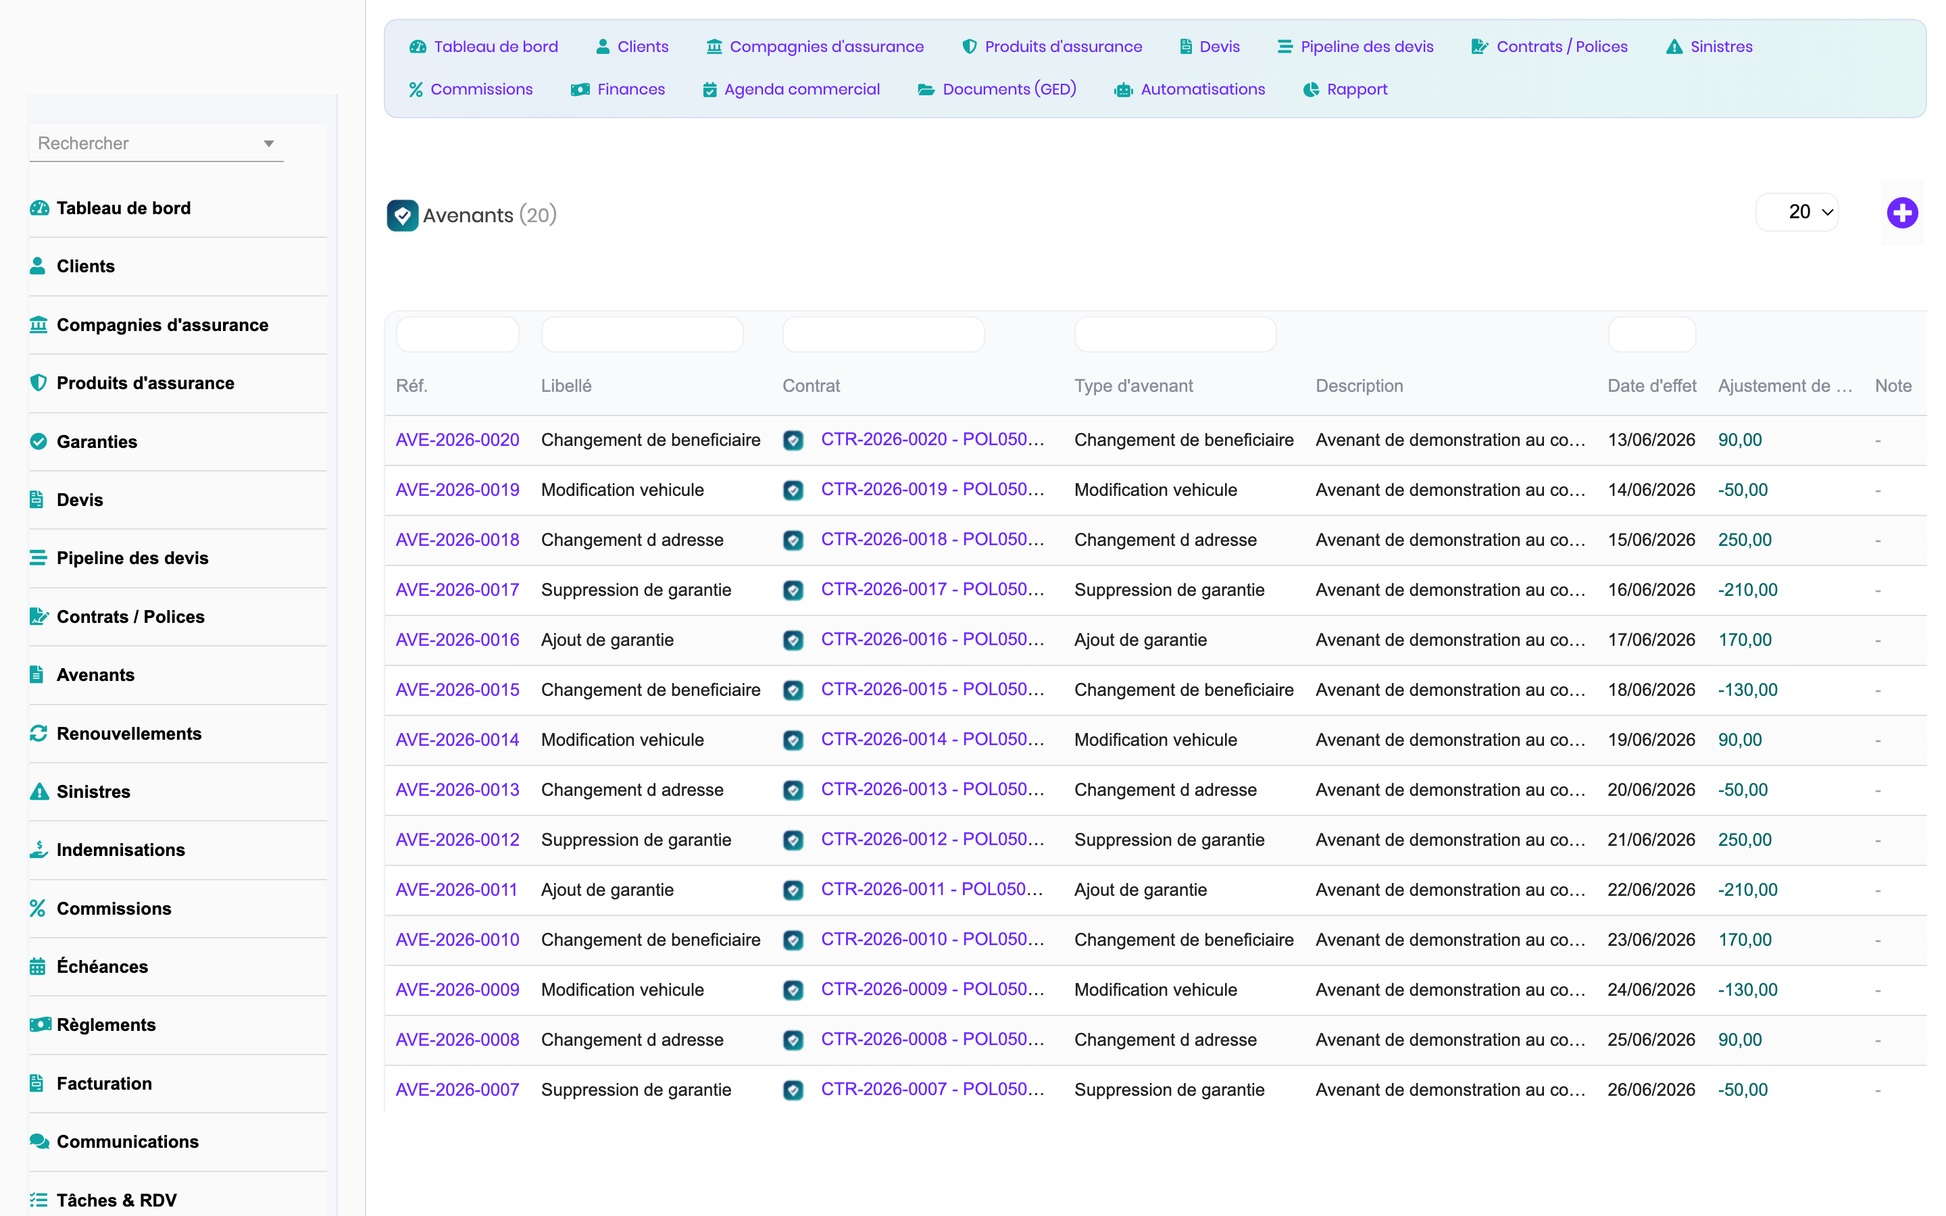Click the Échéances calendar icon in sidebar

tap(38, 966)
